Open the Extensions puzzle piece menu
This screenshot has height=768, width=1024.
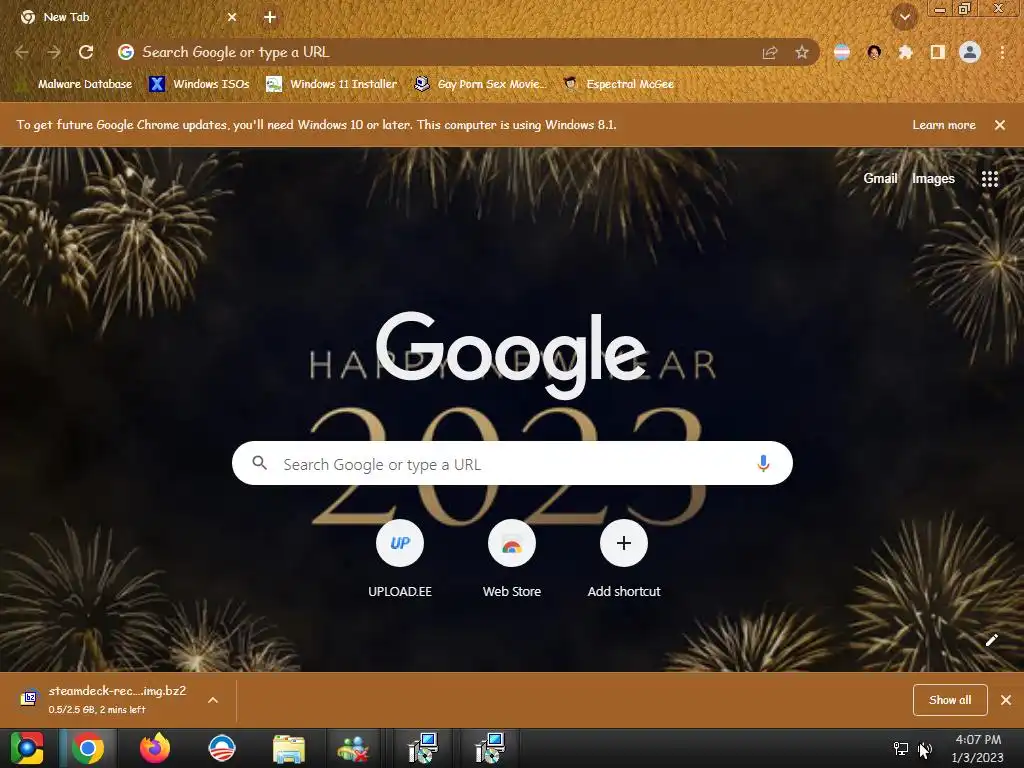pyautogui.click(x=905, y=52)
